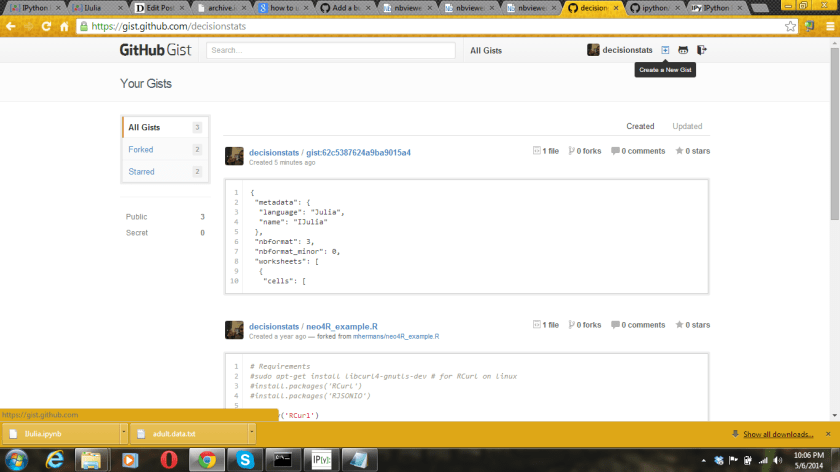Open the neo4R_example.R gist link

[342, 326]
